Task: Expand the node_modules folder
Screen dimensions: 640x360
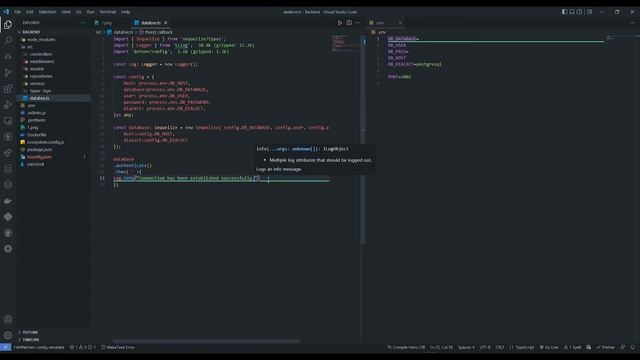Action: pyautogui.click(x=41, y=40)
